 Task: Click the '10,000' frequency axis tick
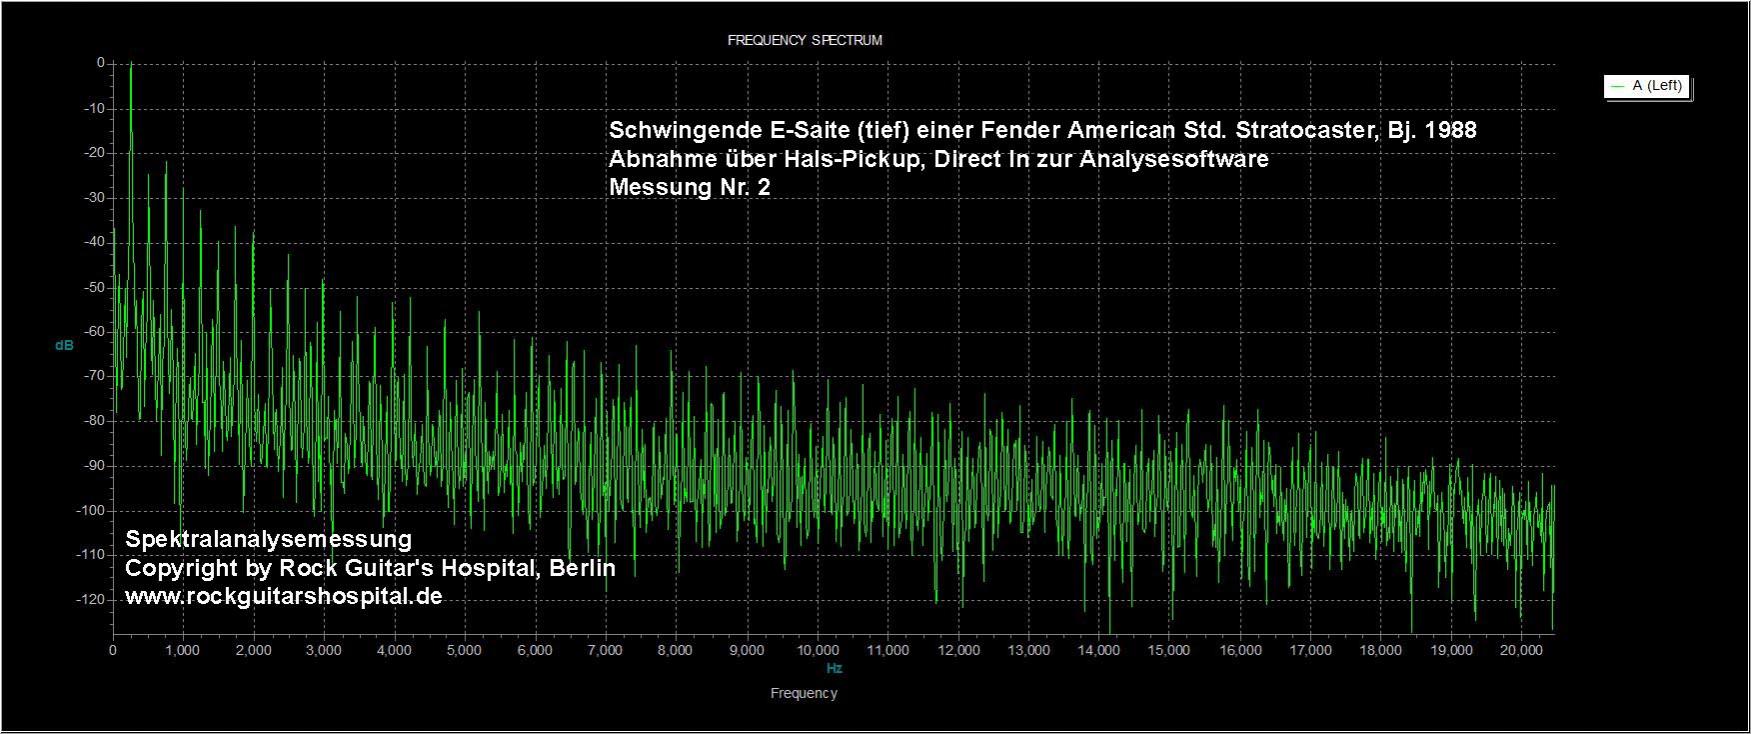click(817, 650)
